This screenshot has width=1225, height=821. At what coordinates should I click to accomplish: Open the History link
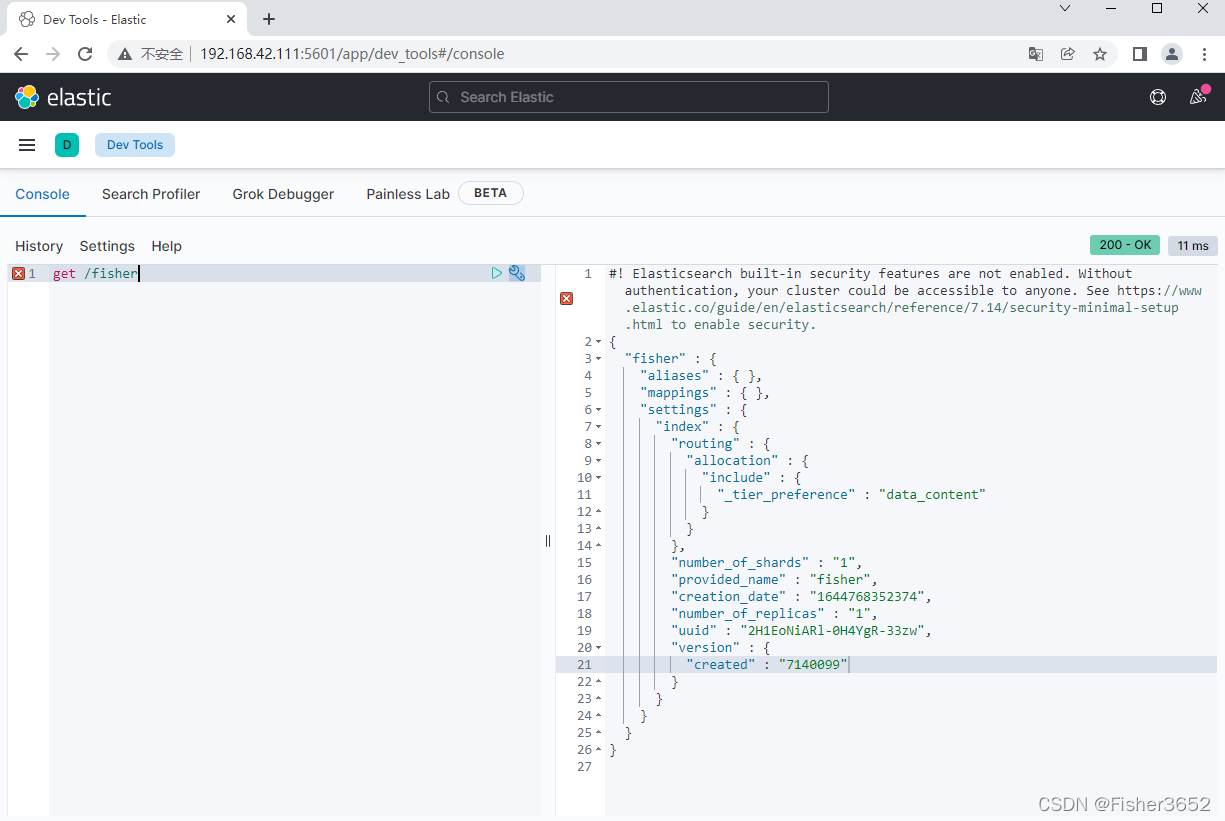pos(39,246)
